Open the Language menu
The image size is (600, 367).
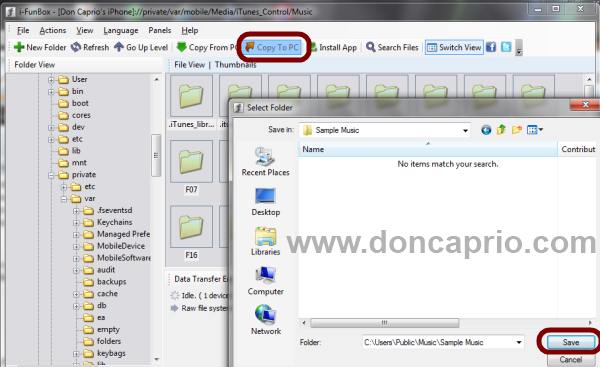tap(121, 30)
